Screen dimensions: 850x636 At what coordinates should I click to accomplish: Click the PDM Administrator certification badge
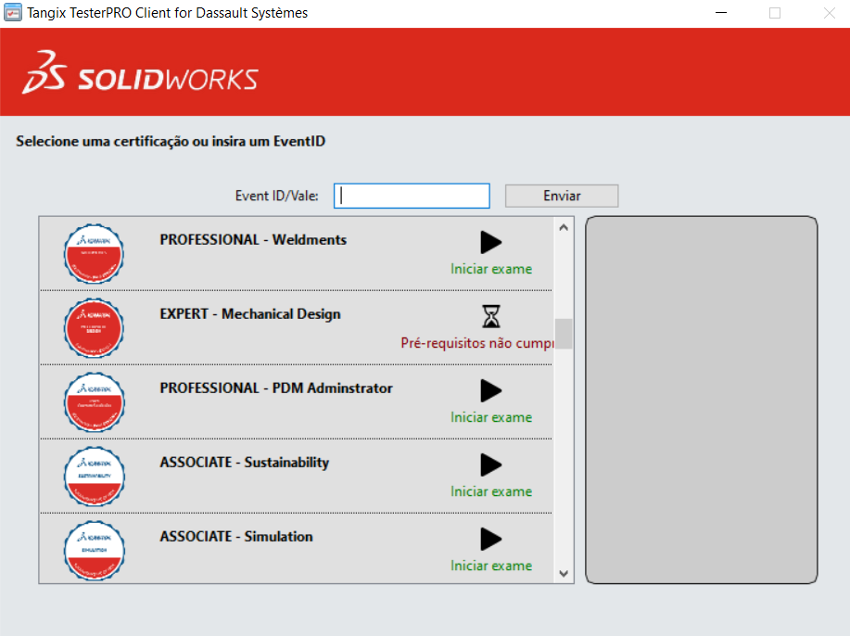[94, 401]
